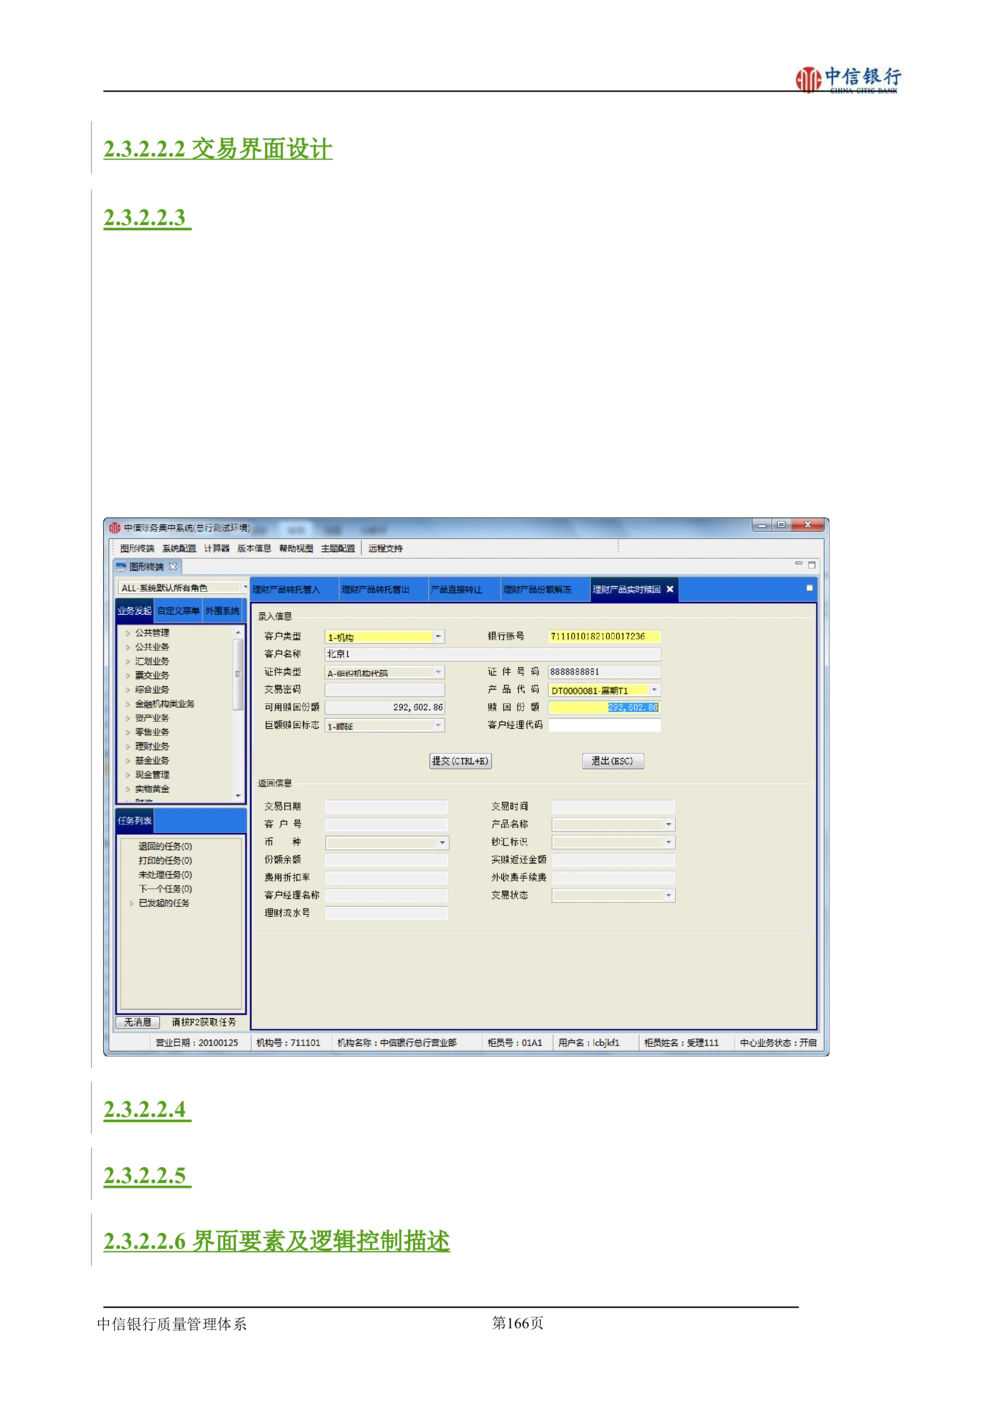Expand the 已发起的任务 tree node
This screenshot has width=1000, height=1415.
pyautogui.click(x=131, y=903)
